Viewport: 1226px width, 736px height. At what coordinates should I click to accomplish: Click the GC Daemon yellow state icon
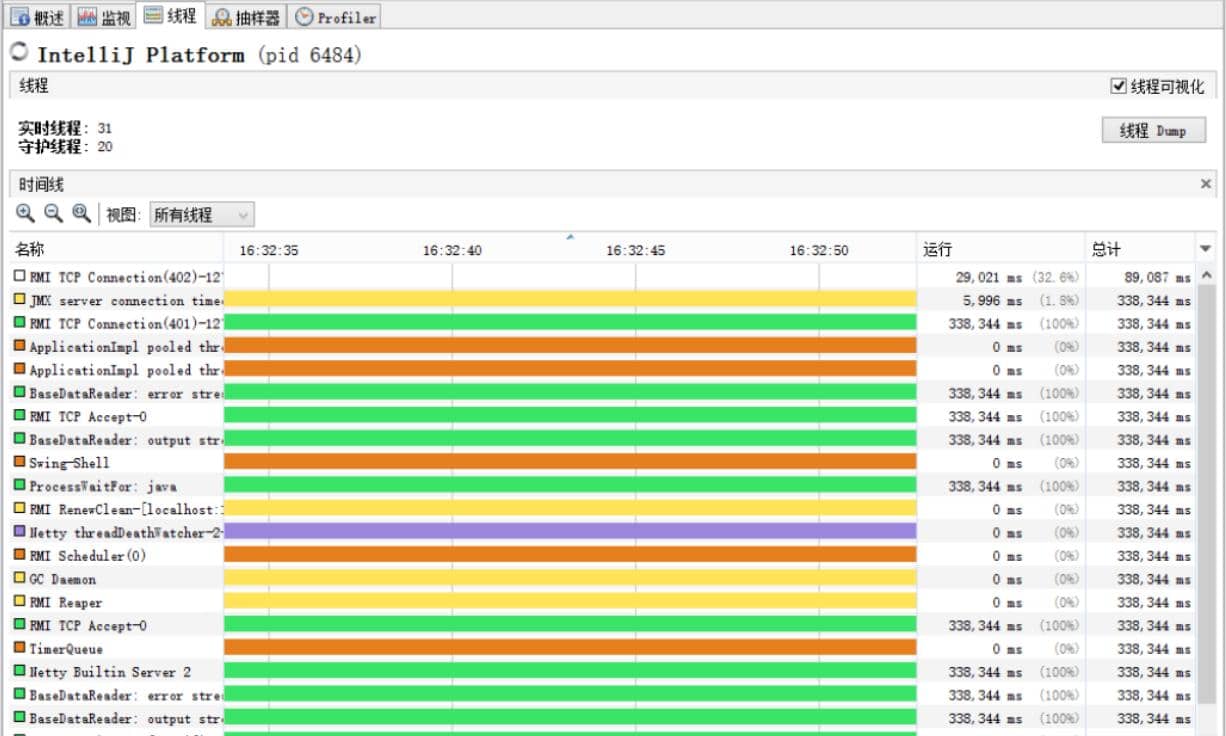coord(19,578)
